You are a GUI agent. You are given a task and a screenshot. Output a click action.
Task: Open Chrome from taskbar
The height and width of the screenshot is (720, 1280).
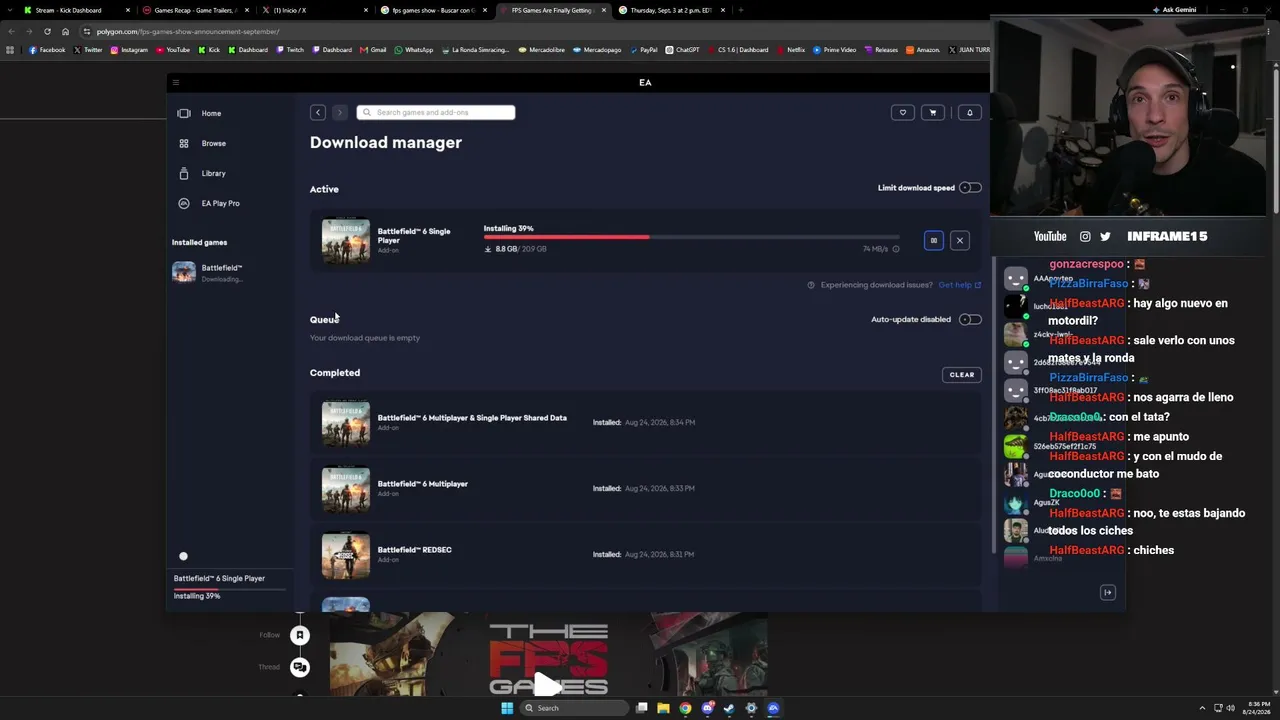click(x=685, y=708)
